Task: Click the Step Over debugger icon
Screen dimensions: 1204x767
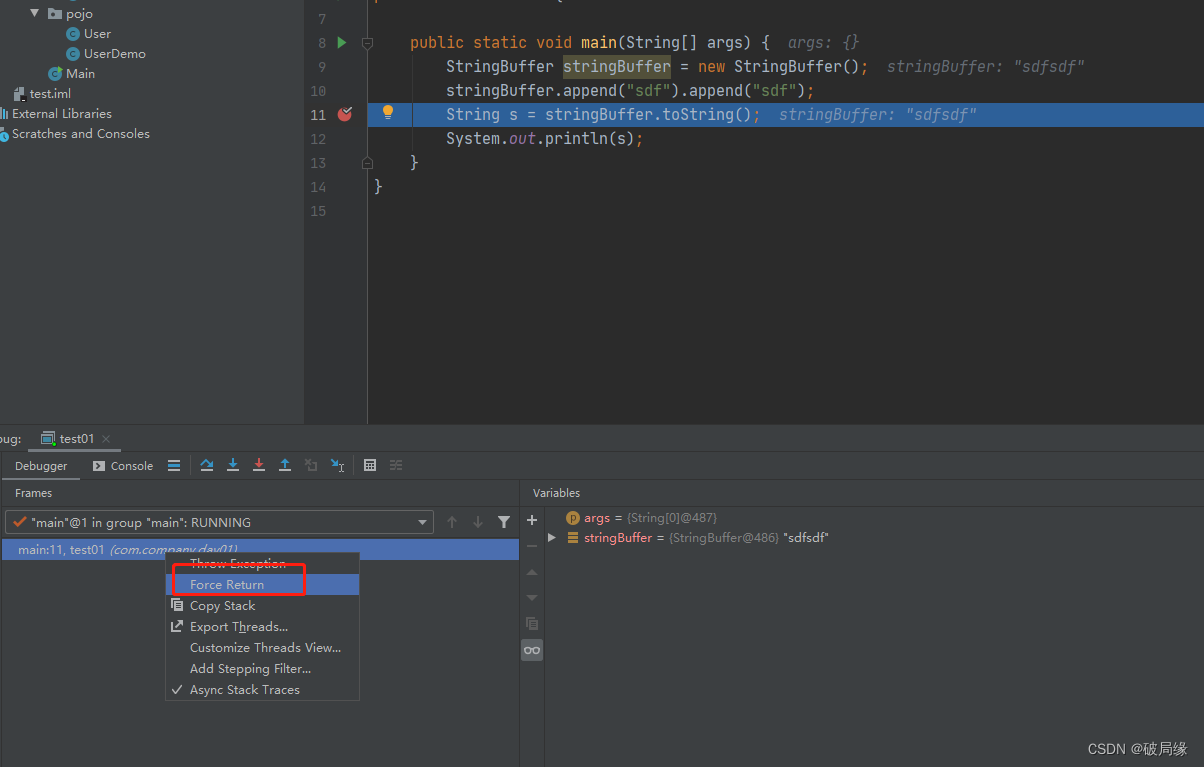Action: click(207, 466)
